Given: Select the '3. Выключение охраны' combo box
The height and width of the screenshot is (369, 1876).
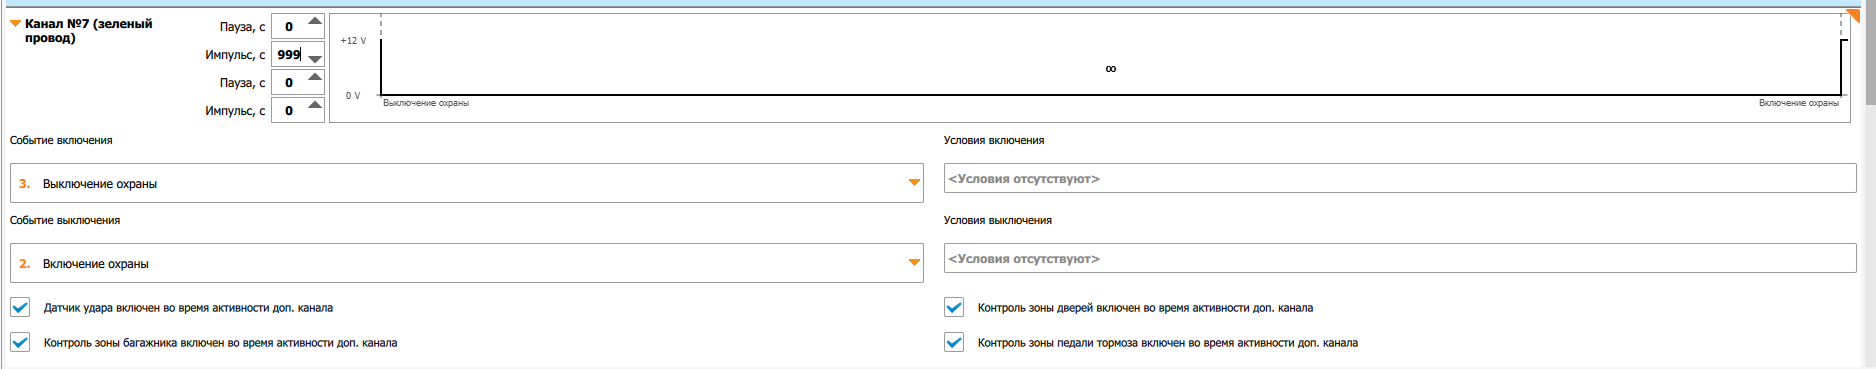Looking at the screenshot, I should (x=466, y=183).
